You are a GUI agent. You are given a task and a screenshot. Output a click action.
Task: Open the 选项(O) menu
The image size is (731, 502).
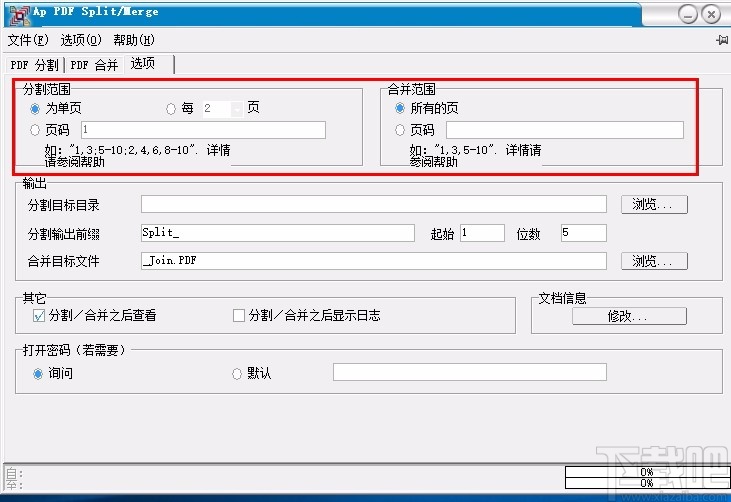(x=81, y=40)
